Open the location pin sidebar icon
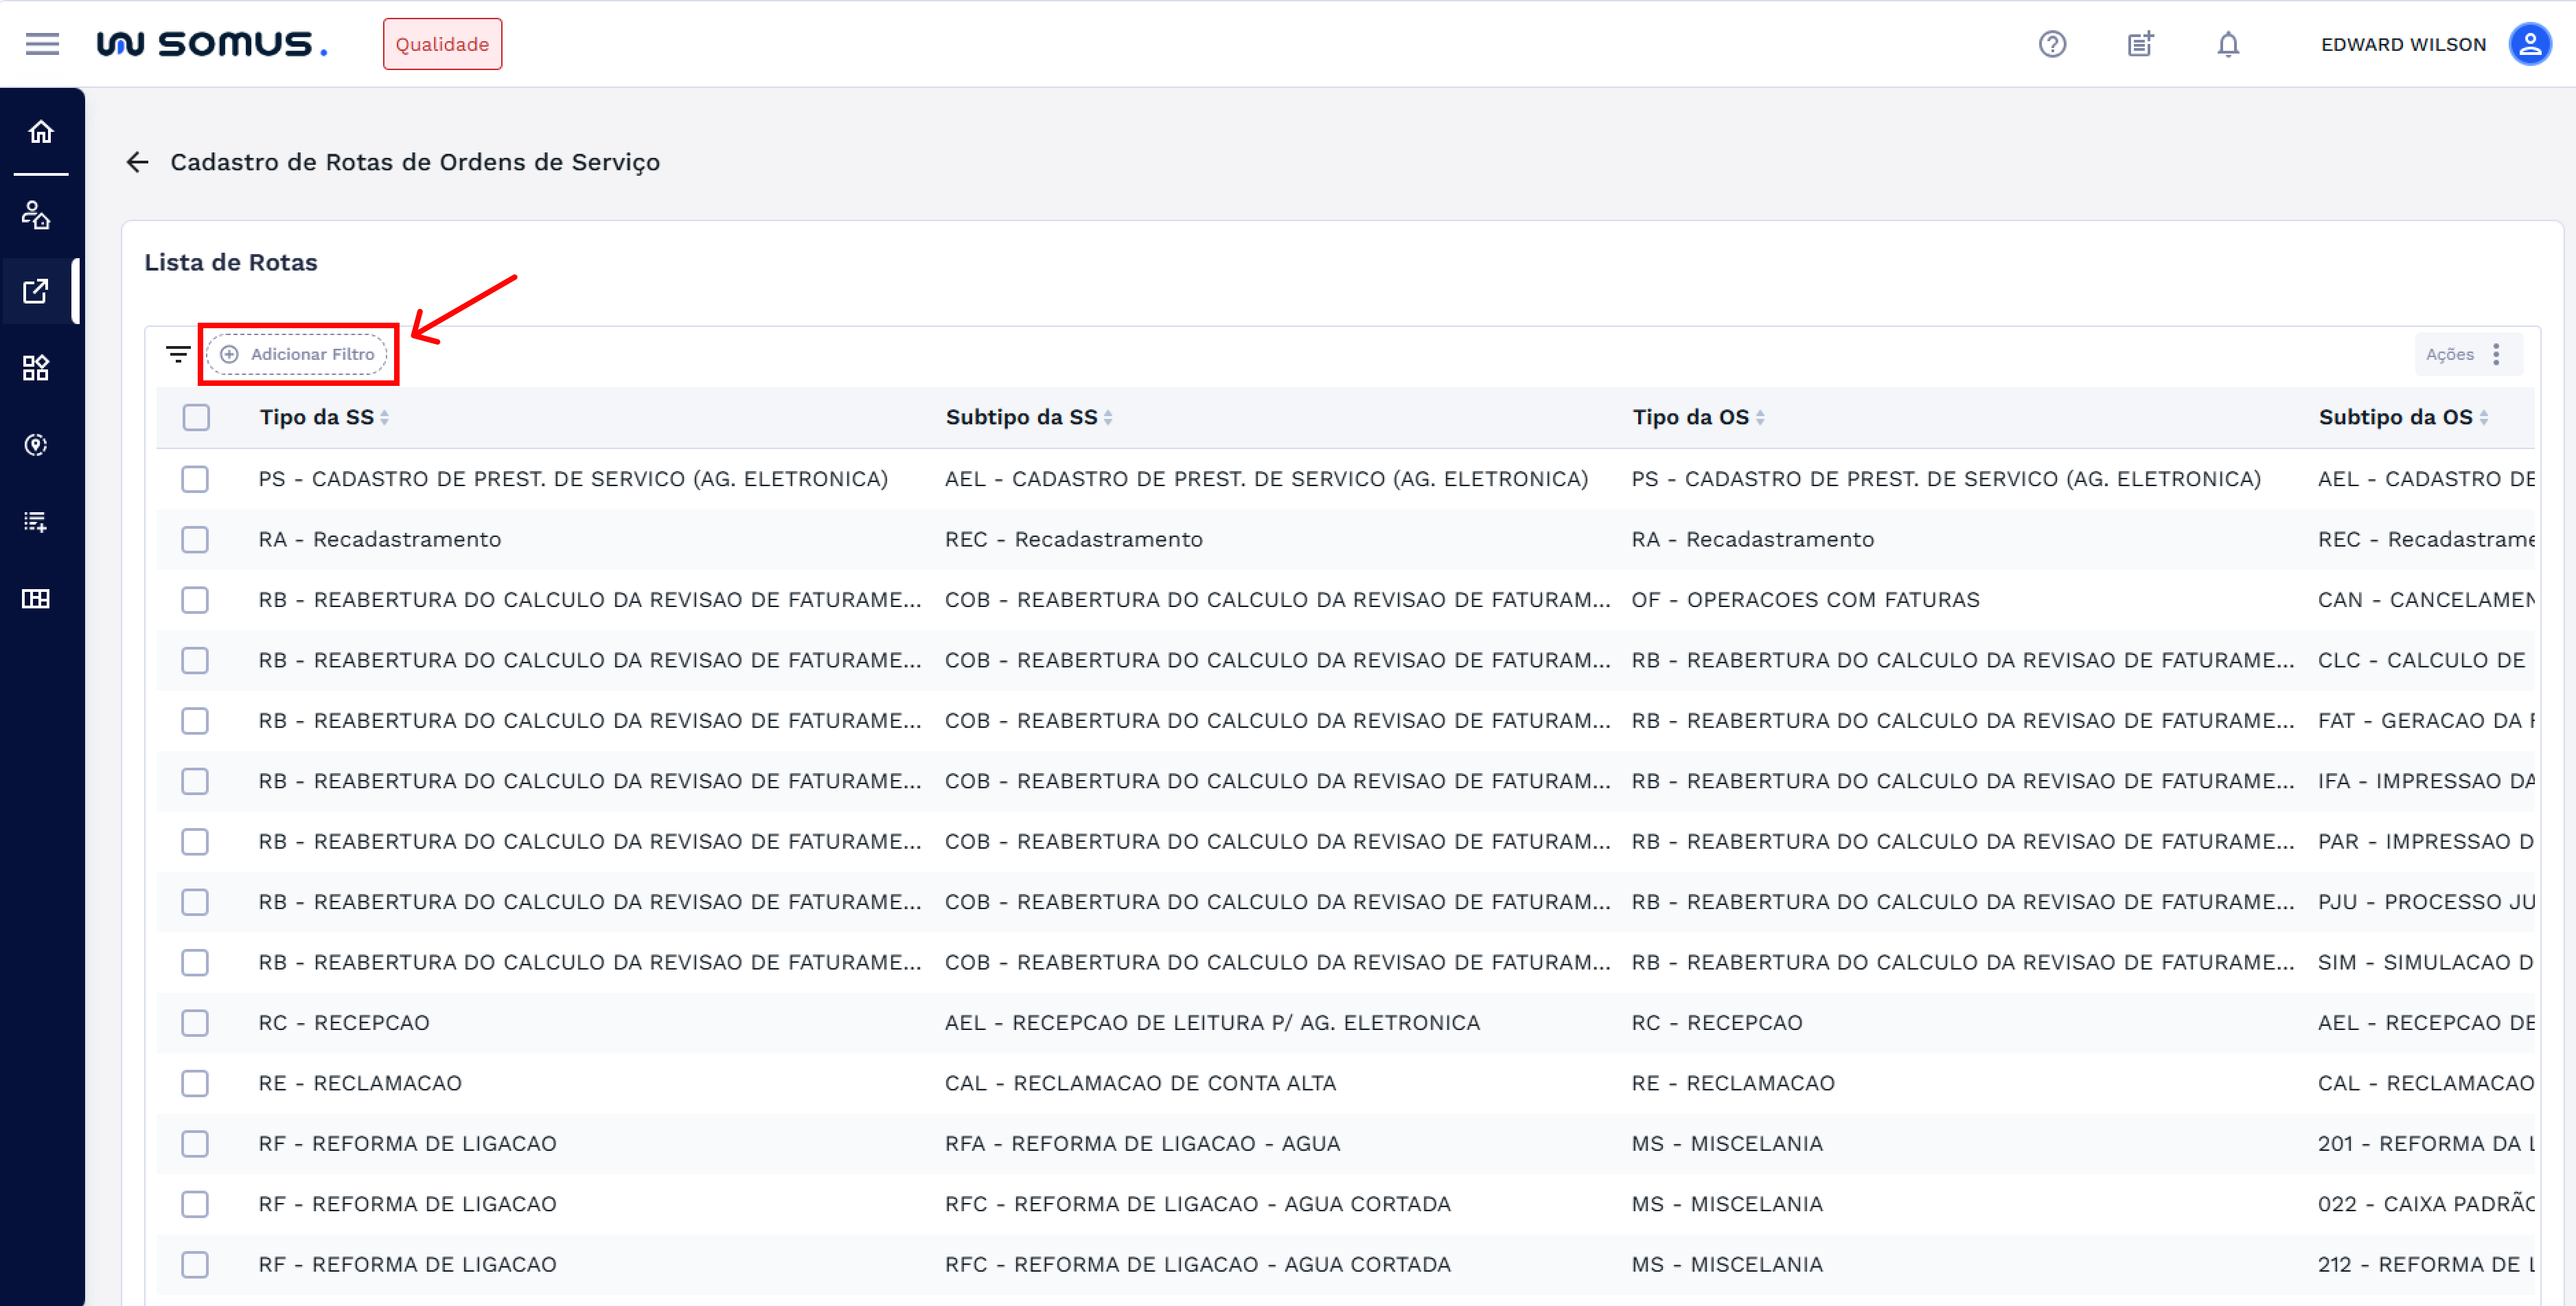The height and width of the screenshot is (1306, 2576). click(37, 445)
